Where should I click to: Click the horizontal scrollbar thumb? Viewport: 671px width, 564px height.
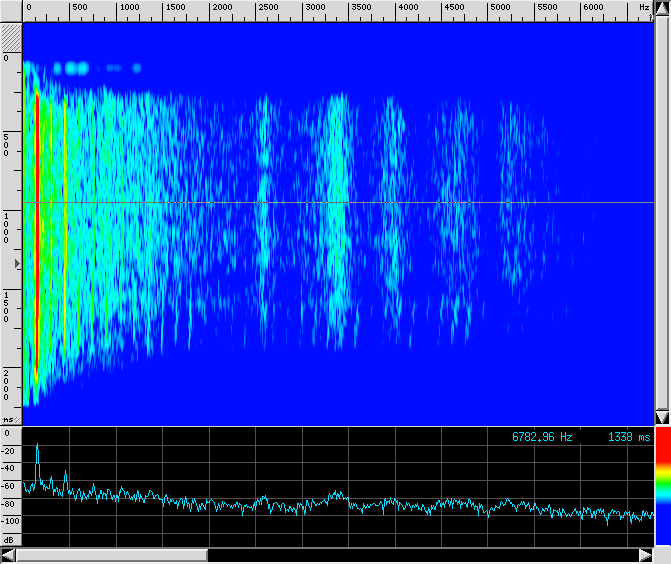point(112,555)
